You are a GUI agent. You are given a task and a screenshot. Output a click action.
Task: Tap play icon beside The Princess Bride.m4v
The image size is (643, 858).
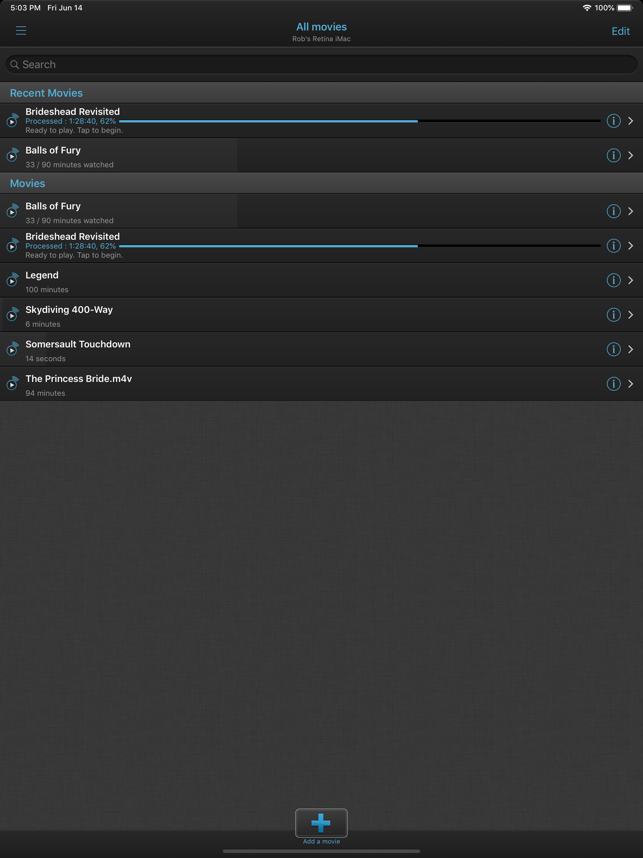(x=13, y=384)
